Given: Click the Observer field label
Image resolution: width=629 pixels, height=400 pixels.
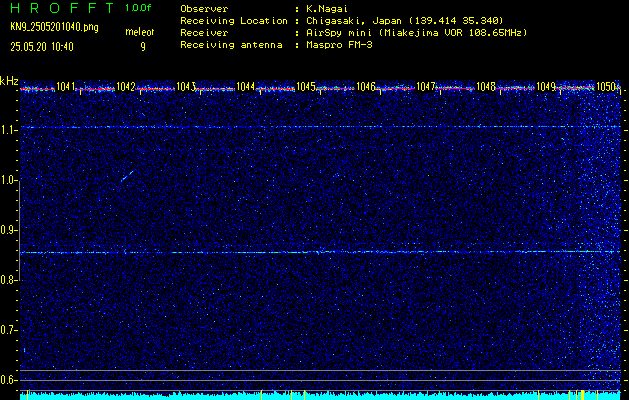Looking at the screenshot, I should click(x=204, y=9).
